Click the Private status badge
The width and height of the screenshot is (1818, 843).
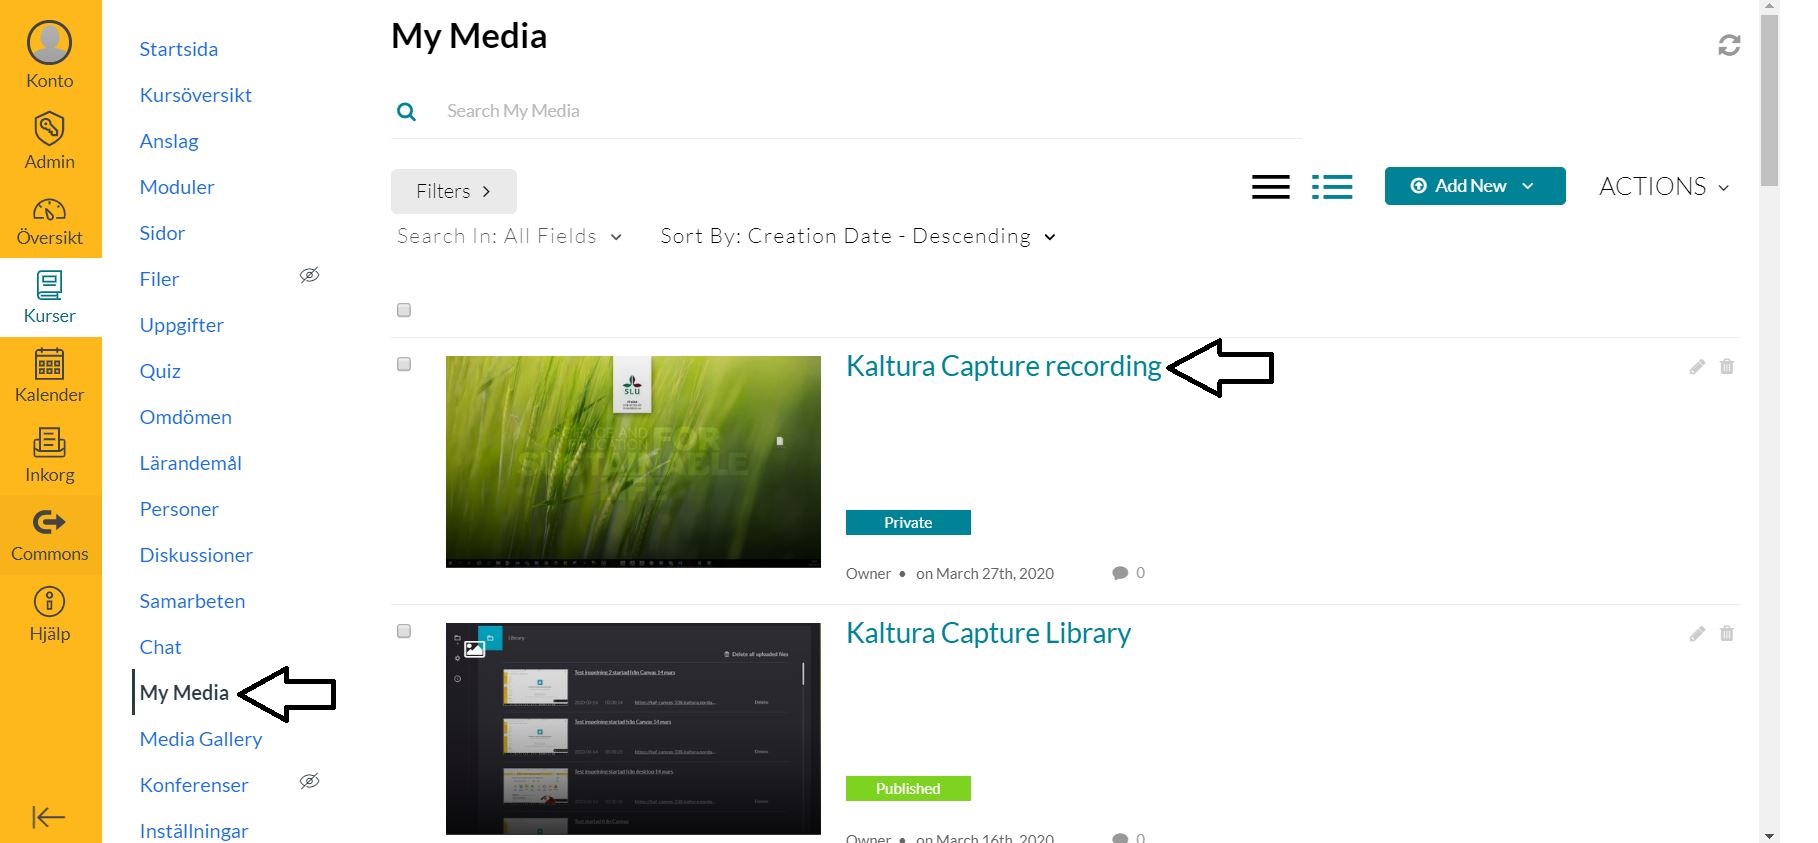click(908, 523)
